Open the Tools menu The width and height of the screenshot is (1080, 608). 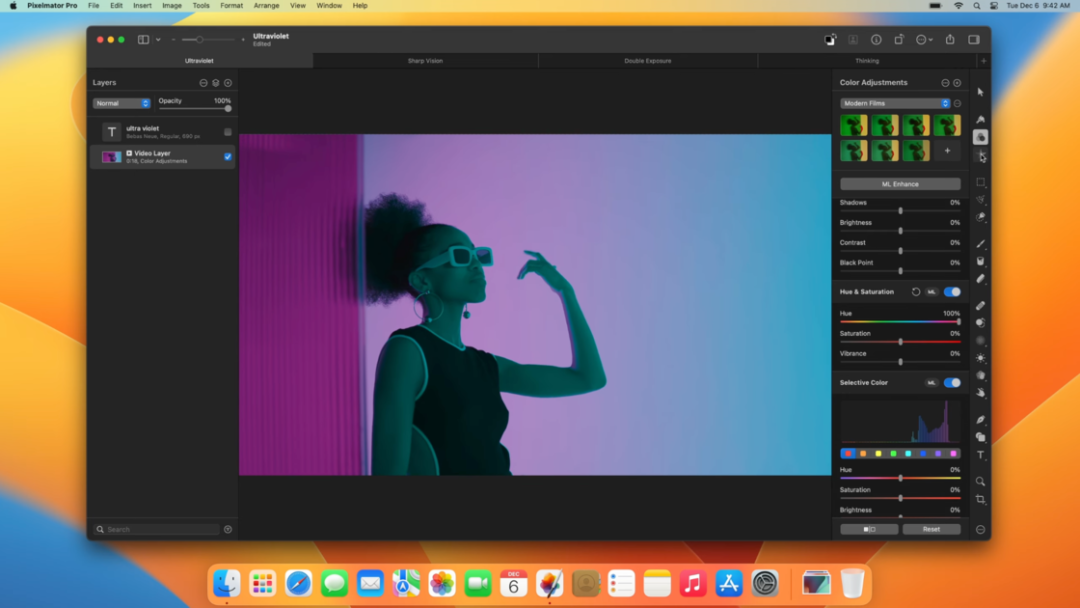(x=201, y=6)
